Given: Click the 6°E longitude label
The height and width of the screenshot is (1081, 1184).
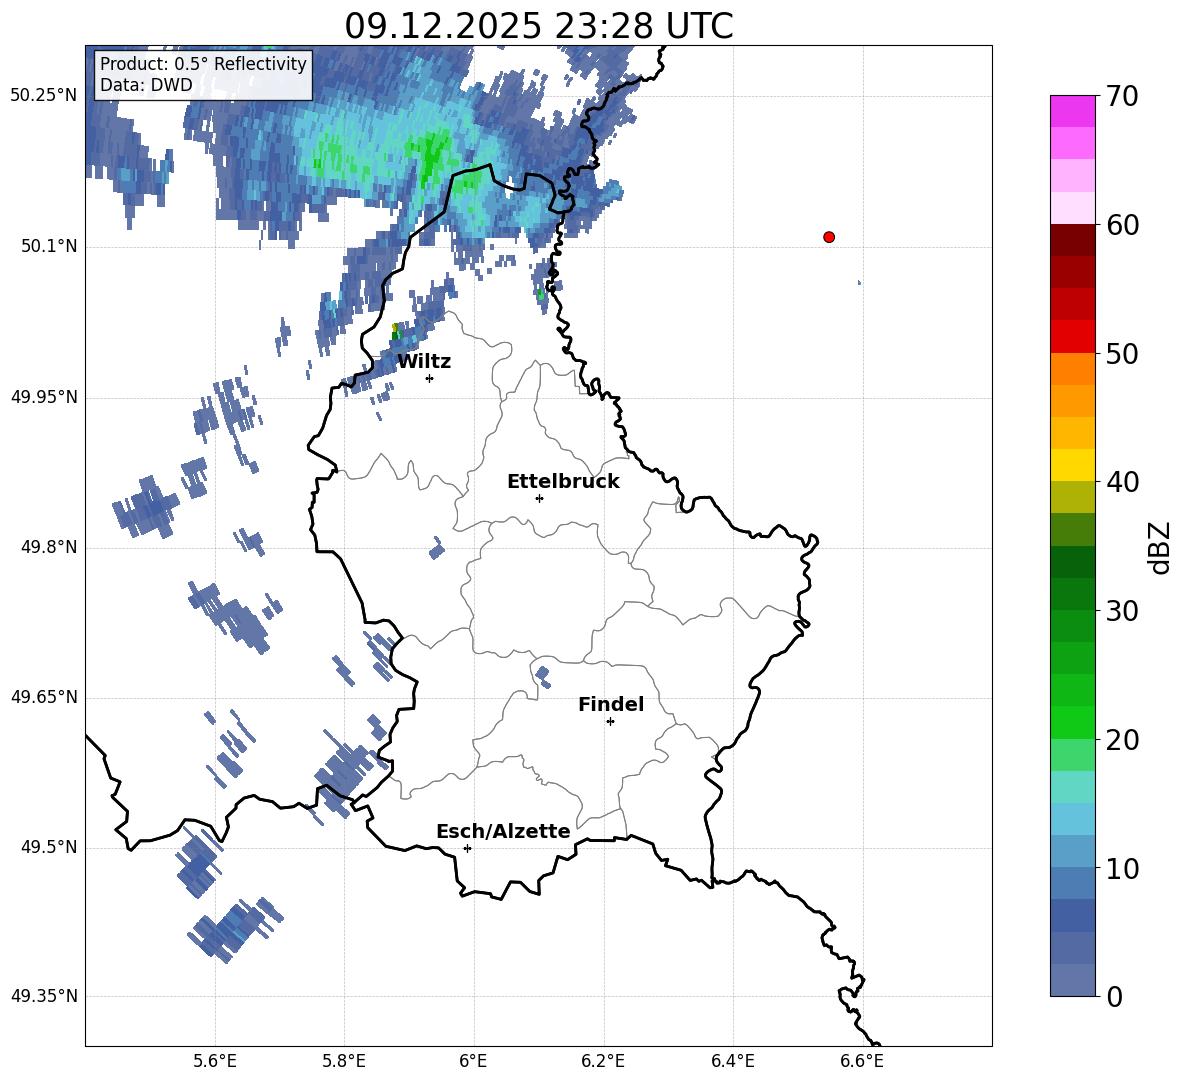Looking at the screenshot, I should click(473, 1061).
